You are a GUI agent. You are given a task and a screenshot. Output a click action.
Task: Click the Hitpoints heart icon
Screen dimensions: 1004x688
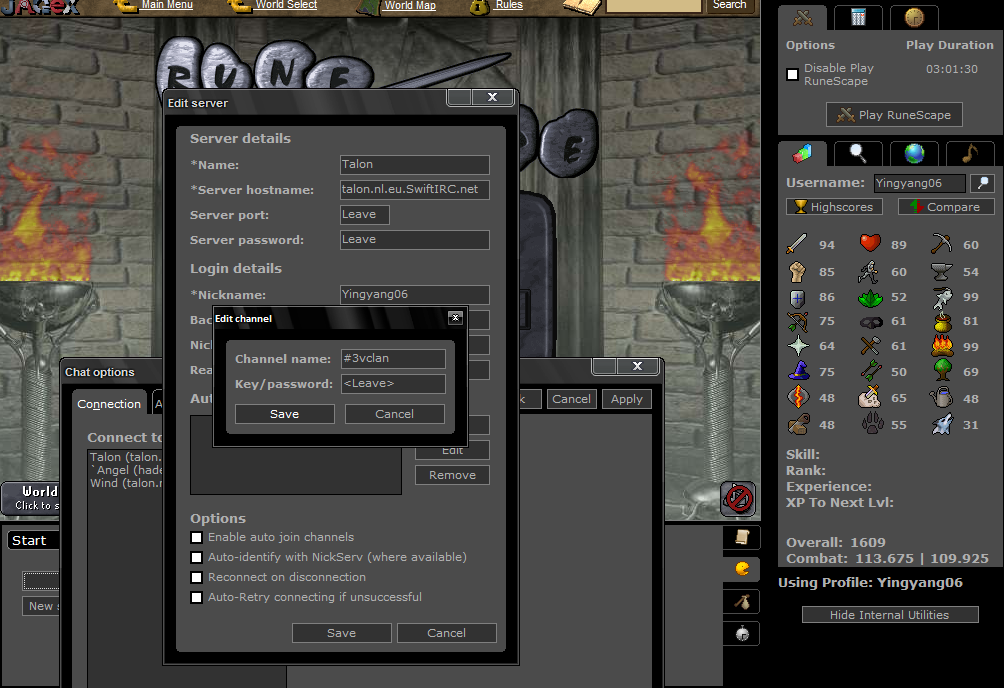[870, 243]
